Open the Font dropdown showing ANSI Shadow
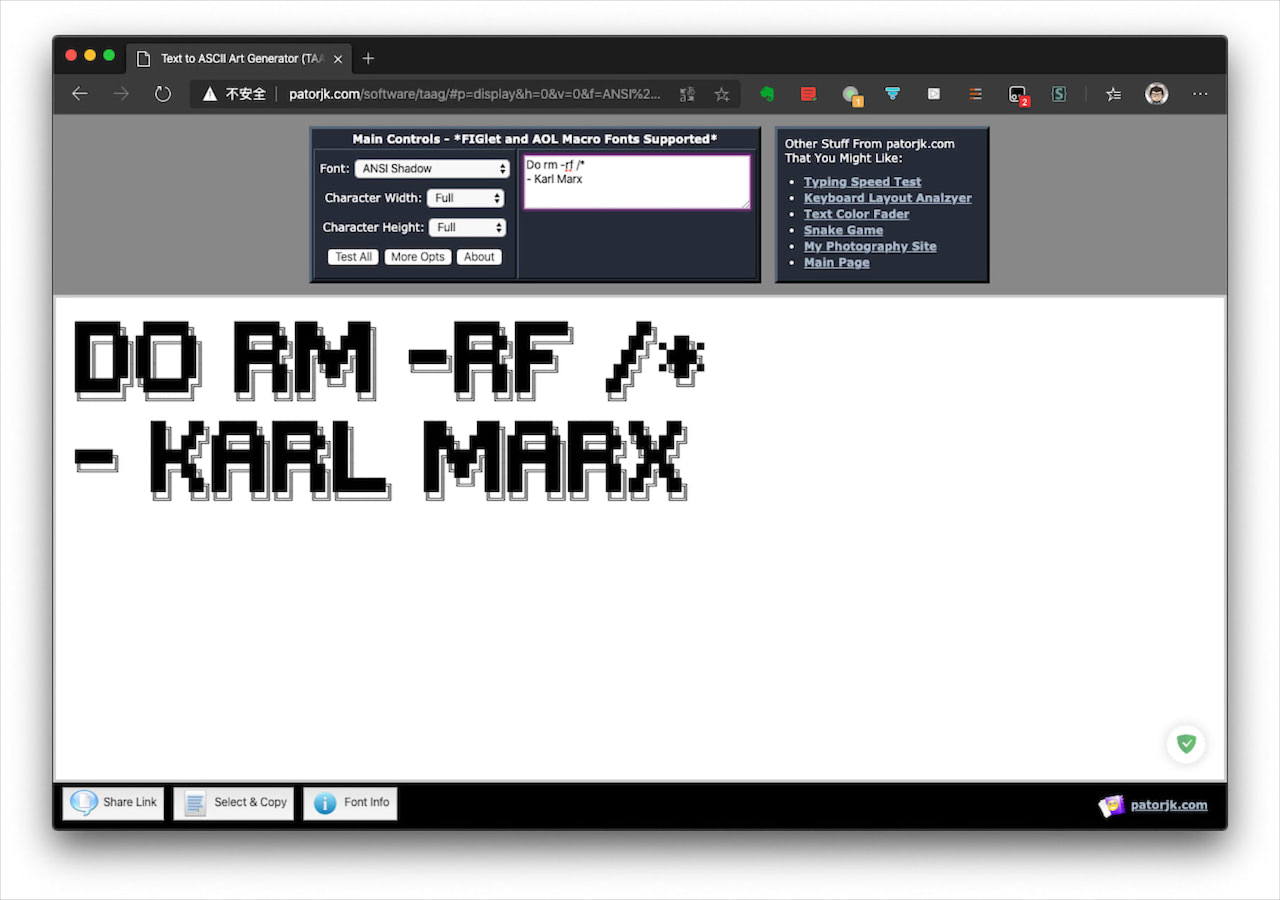The image size is (1280, 900). click(432, 169)
